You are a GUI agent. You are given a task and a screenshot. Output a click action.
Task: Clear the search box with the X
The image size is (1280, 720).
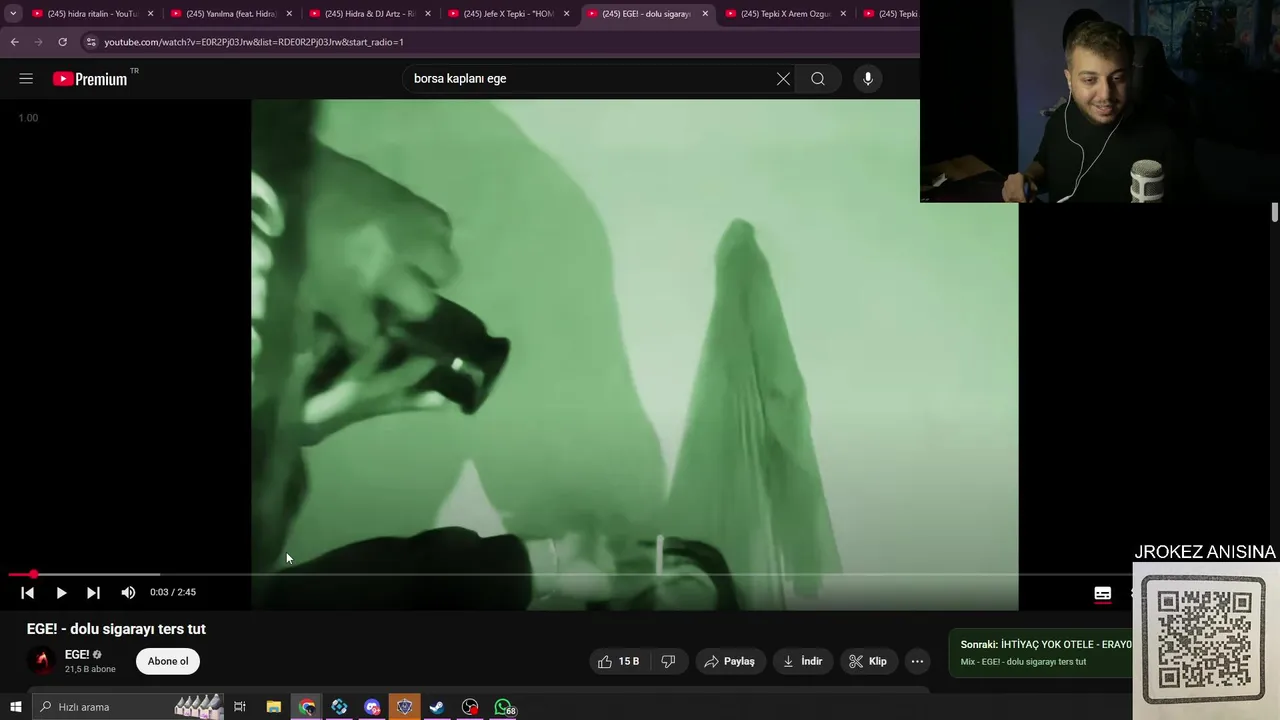point(783,79)
